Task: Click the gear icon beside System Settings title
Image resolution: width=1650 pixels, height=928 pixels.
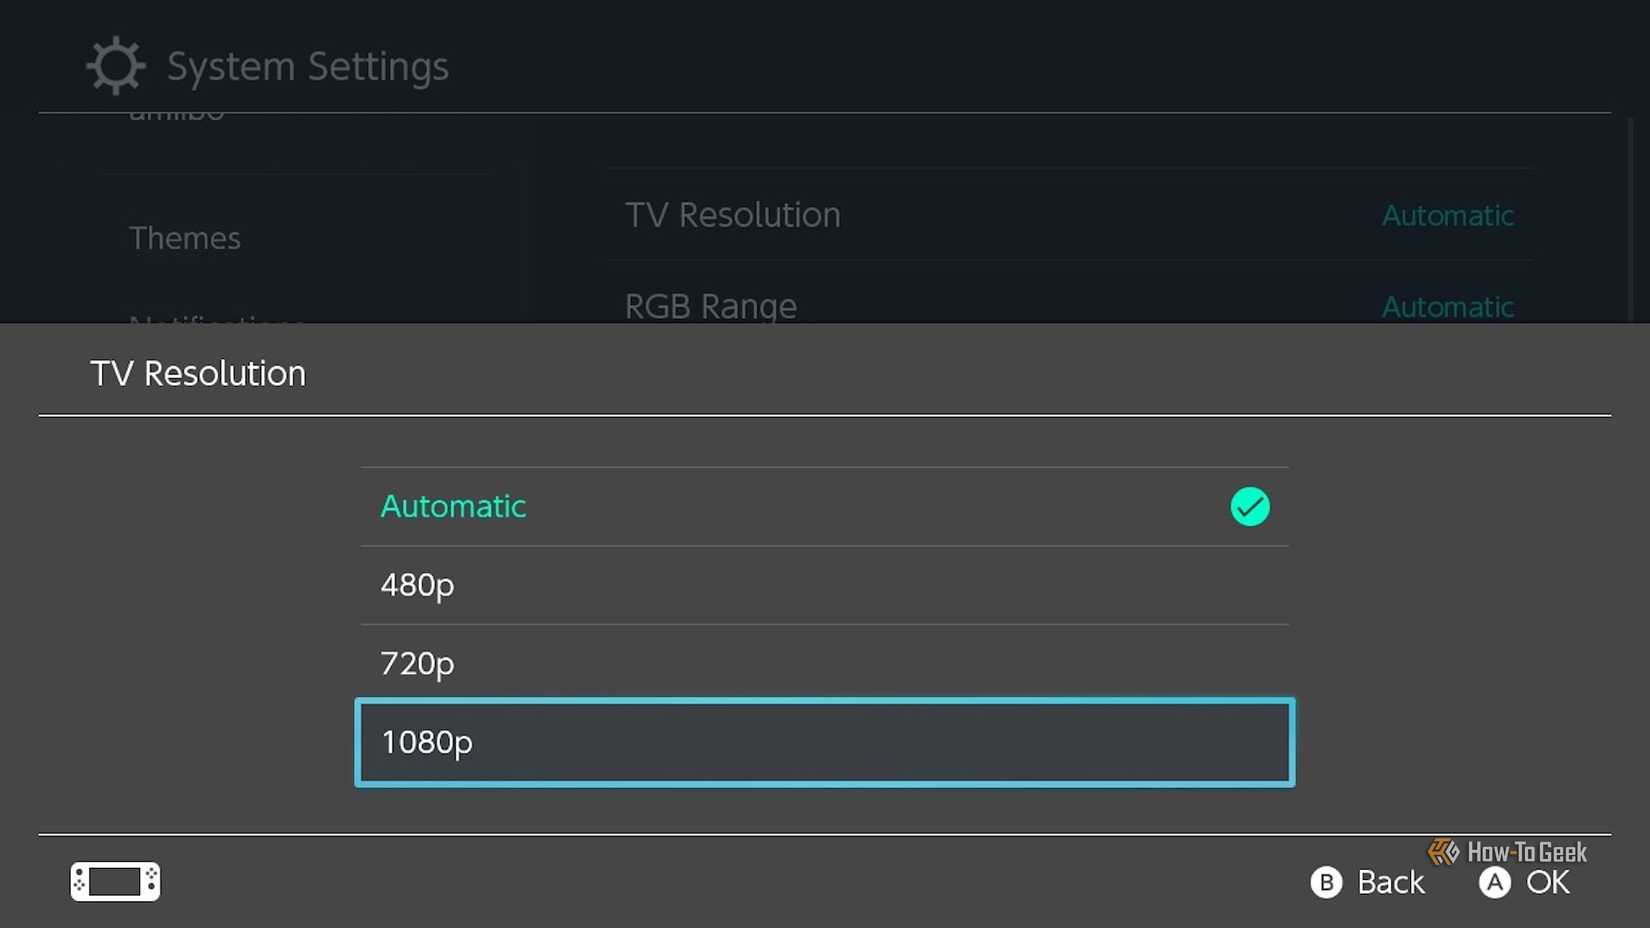Action: 114,64
